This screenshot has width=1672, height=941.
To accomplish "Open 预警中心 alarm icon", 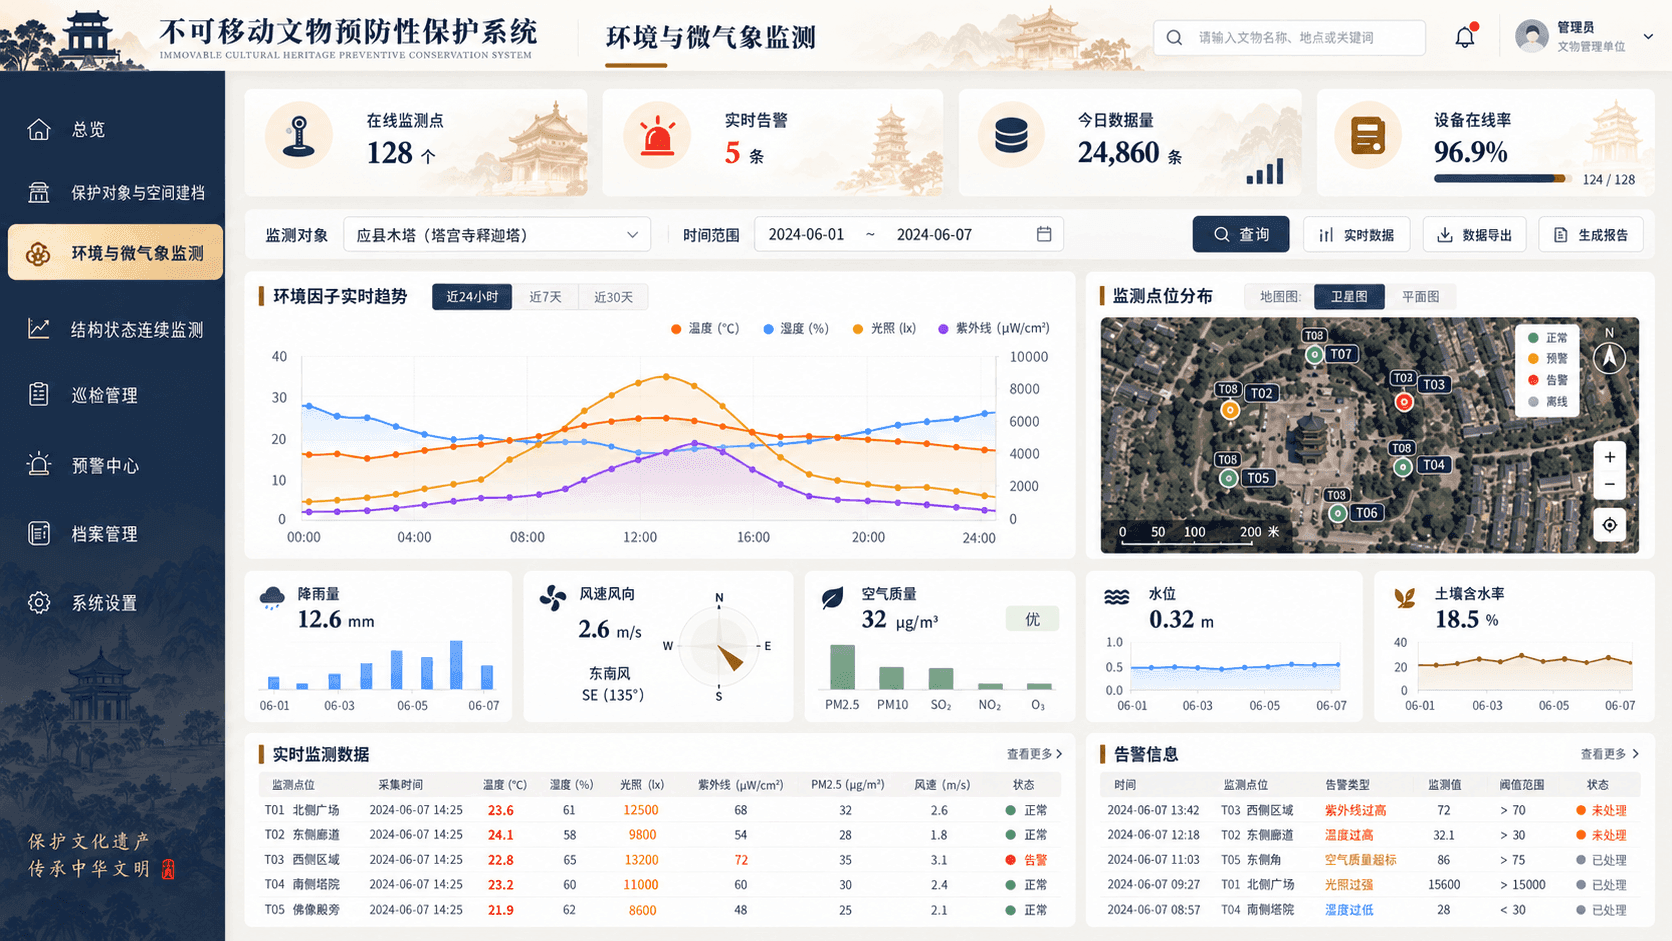I will click(39, 465).
